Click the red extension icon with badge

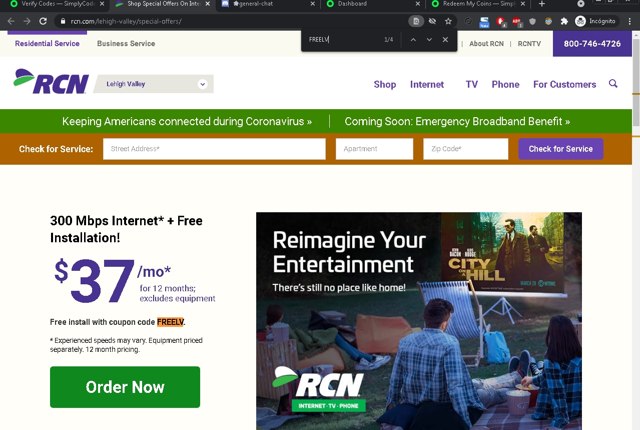coord(501,22)
